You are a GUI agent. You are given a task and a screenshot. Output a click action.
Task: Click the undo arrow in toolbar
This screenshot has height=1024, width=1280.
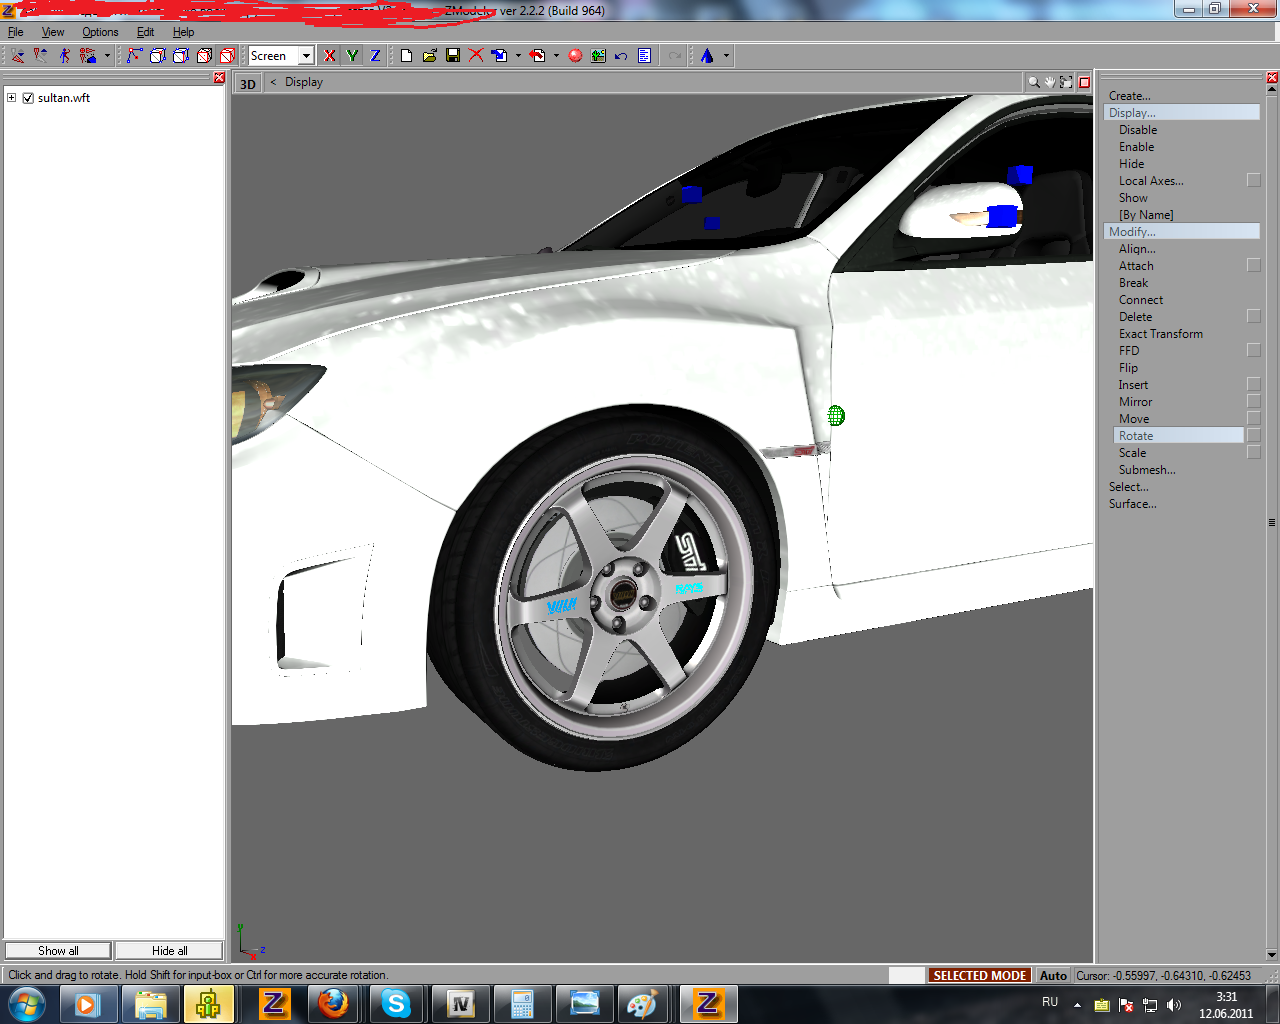pyautogui.click(x=621, y=56)
